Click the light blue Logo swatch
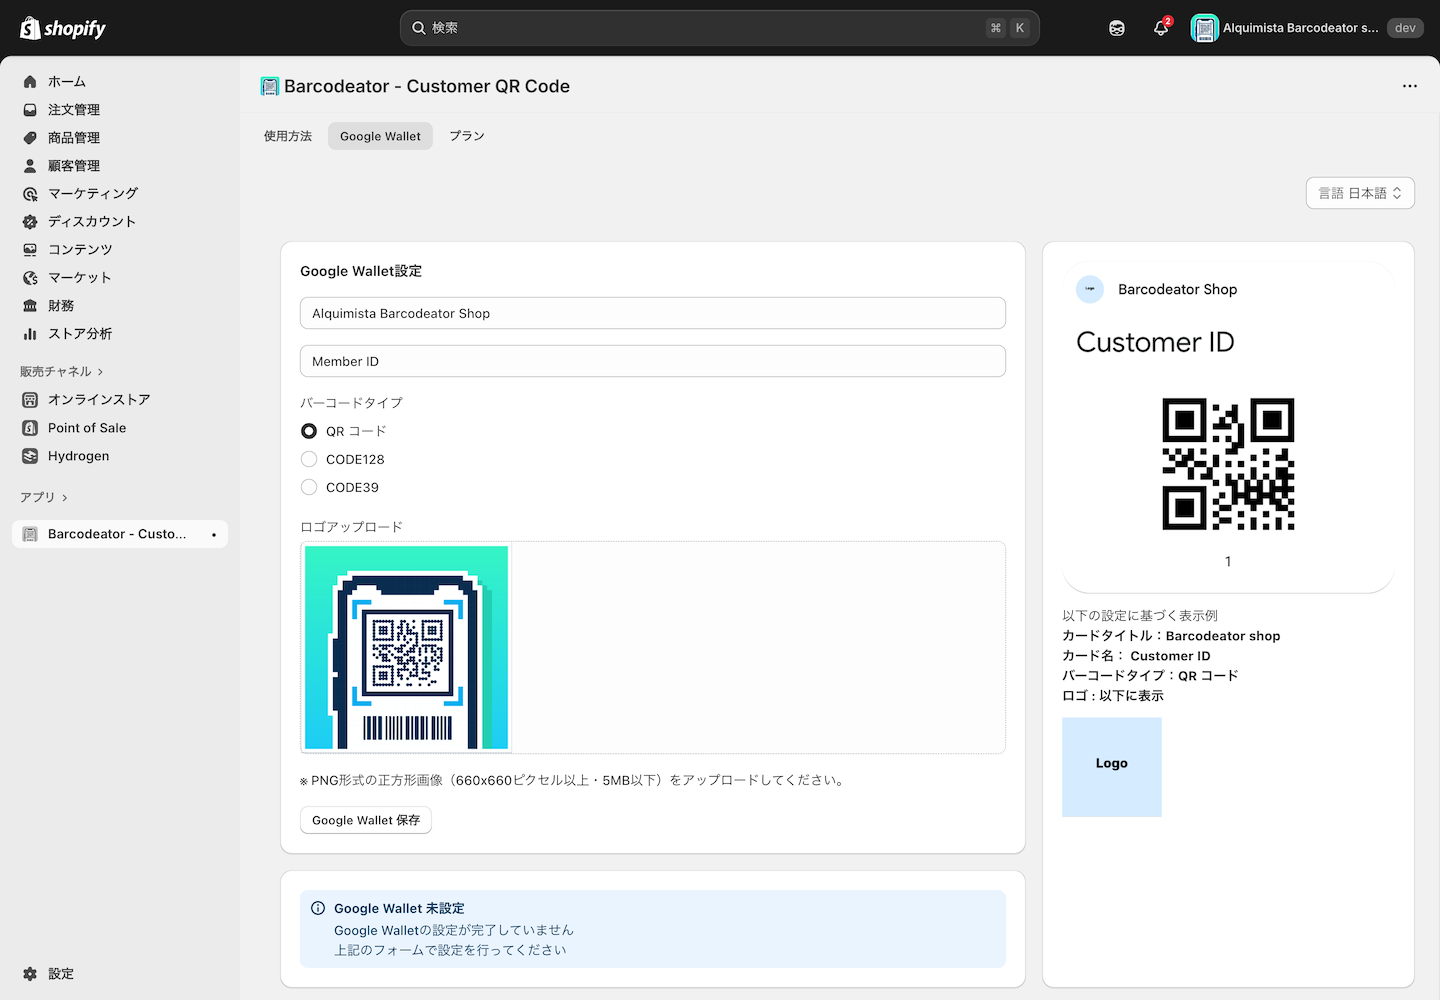 1111,767
